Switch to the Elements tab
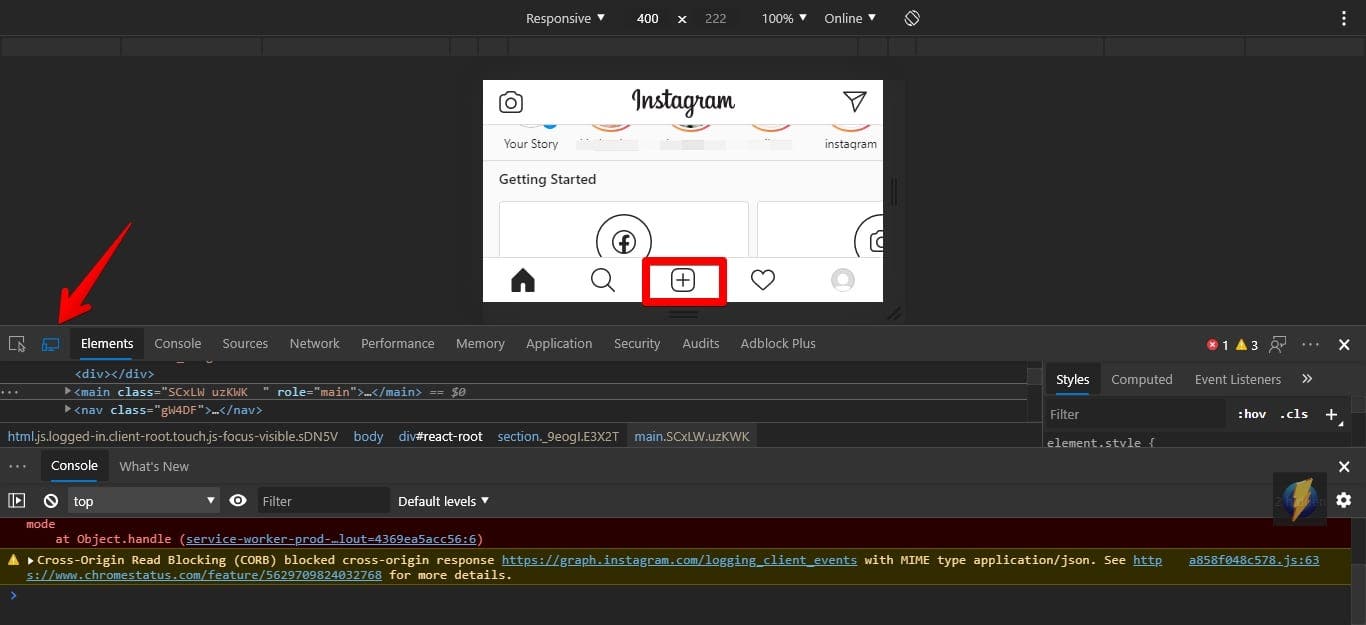 [x=107, y=343]
